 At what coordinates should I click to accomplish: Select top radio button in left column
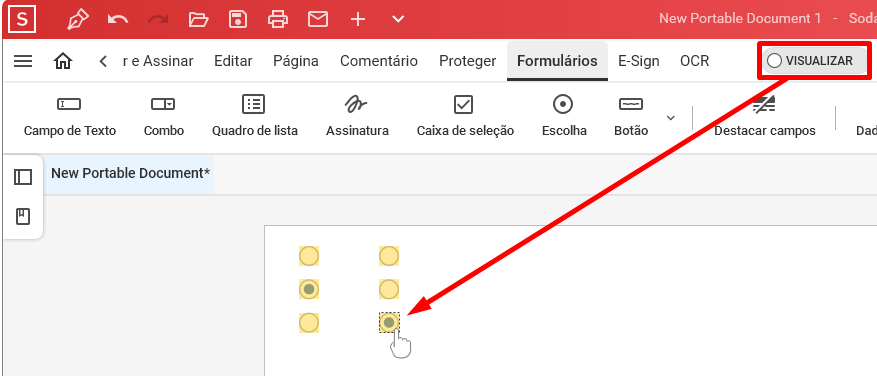pyautogui.click(x=309, y=256)
